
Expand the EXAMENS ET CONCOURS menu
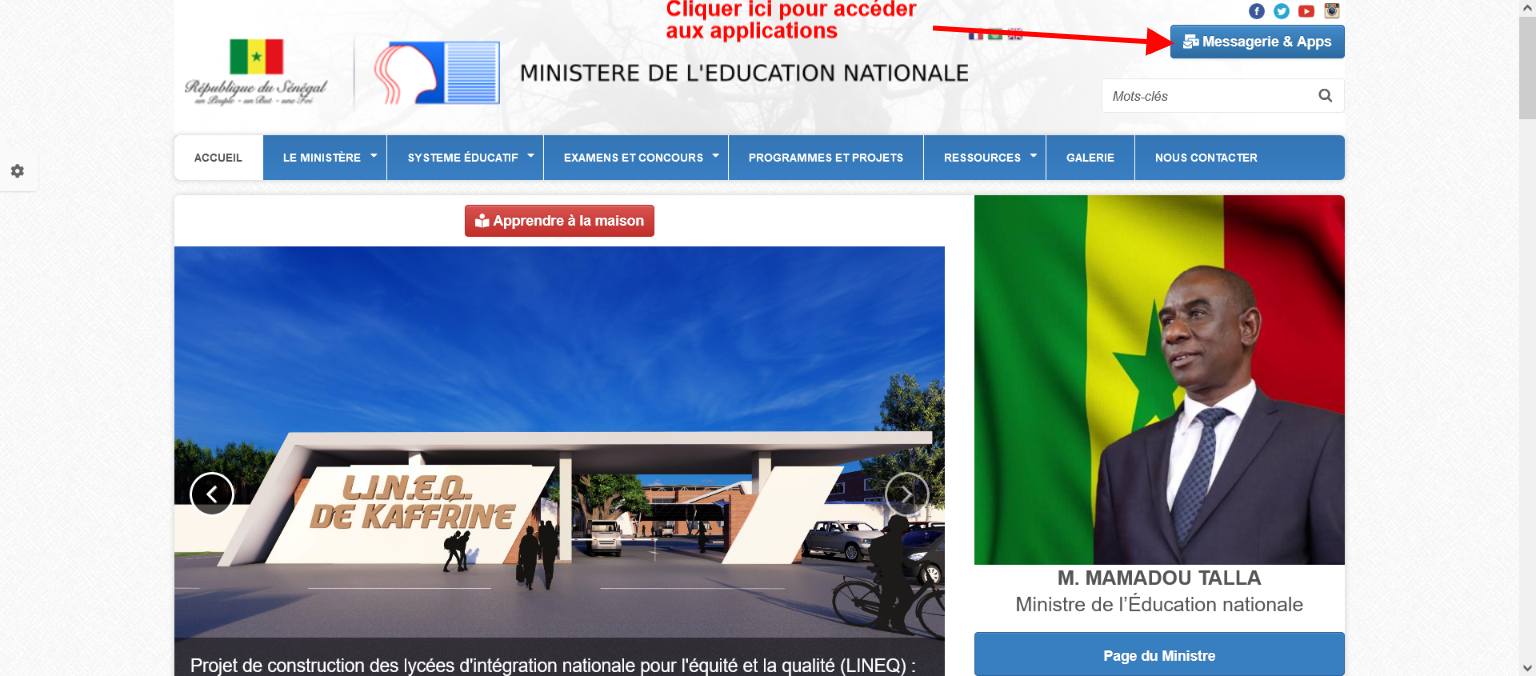coord(635,157)
